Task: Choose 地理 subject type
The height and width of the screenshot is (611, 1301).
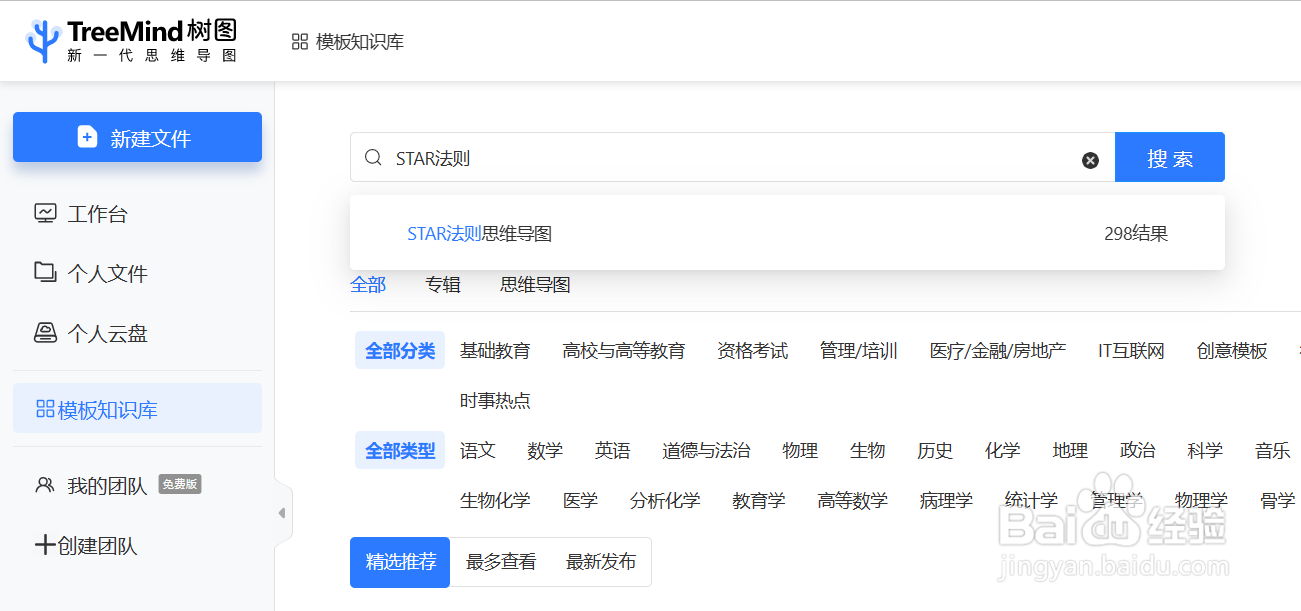Action: tap(1070, 451)
